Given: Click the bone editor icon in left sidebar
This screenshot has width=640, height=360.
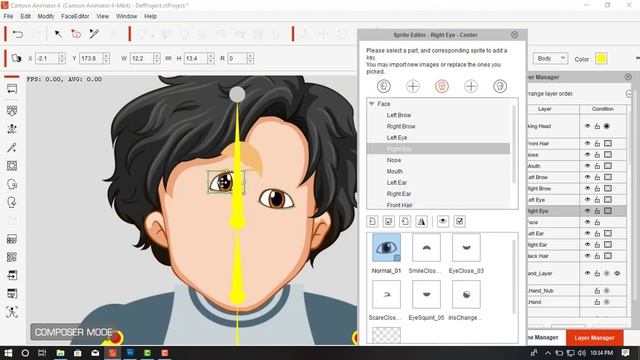Looking at the screenshot, I should [x=12, y=147].
